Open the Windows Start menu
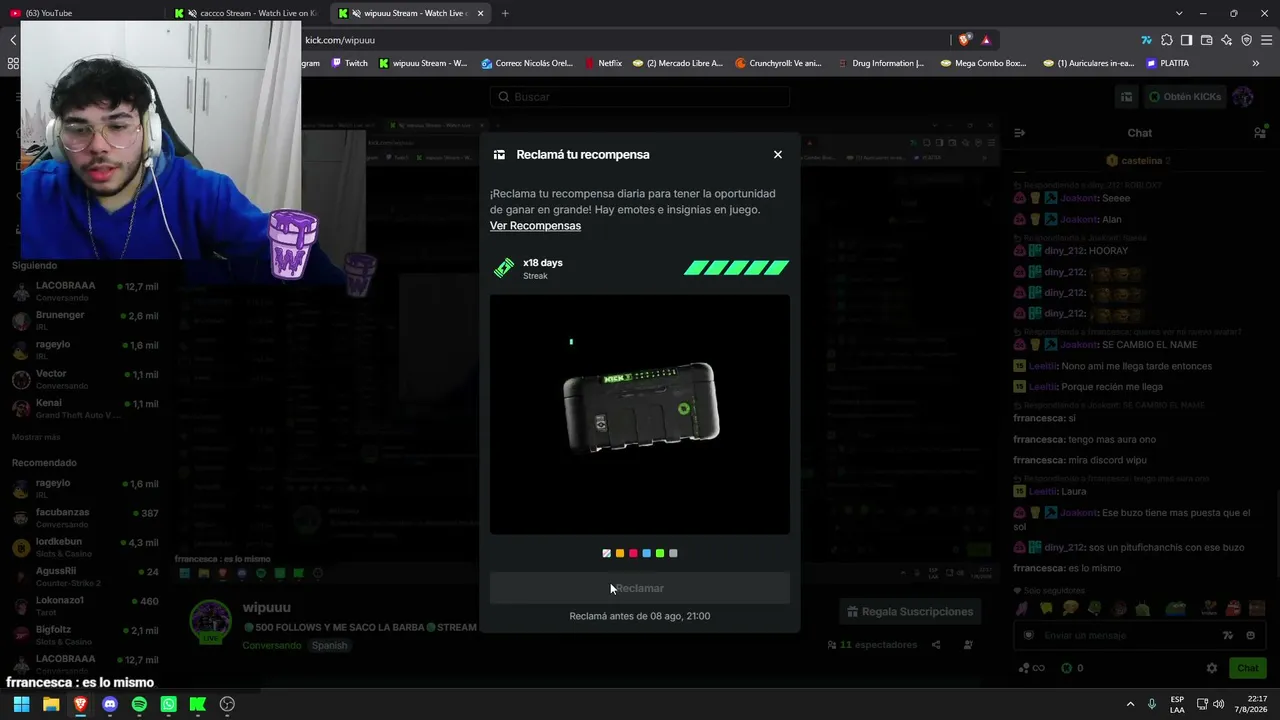1280x720 pixels. tap(21, 704)
